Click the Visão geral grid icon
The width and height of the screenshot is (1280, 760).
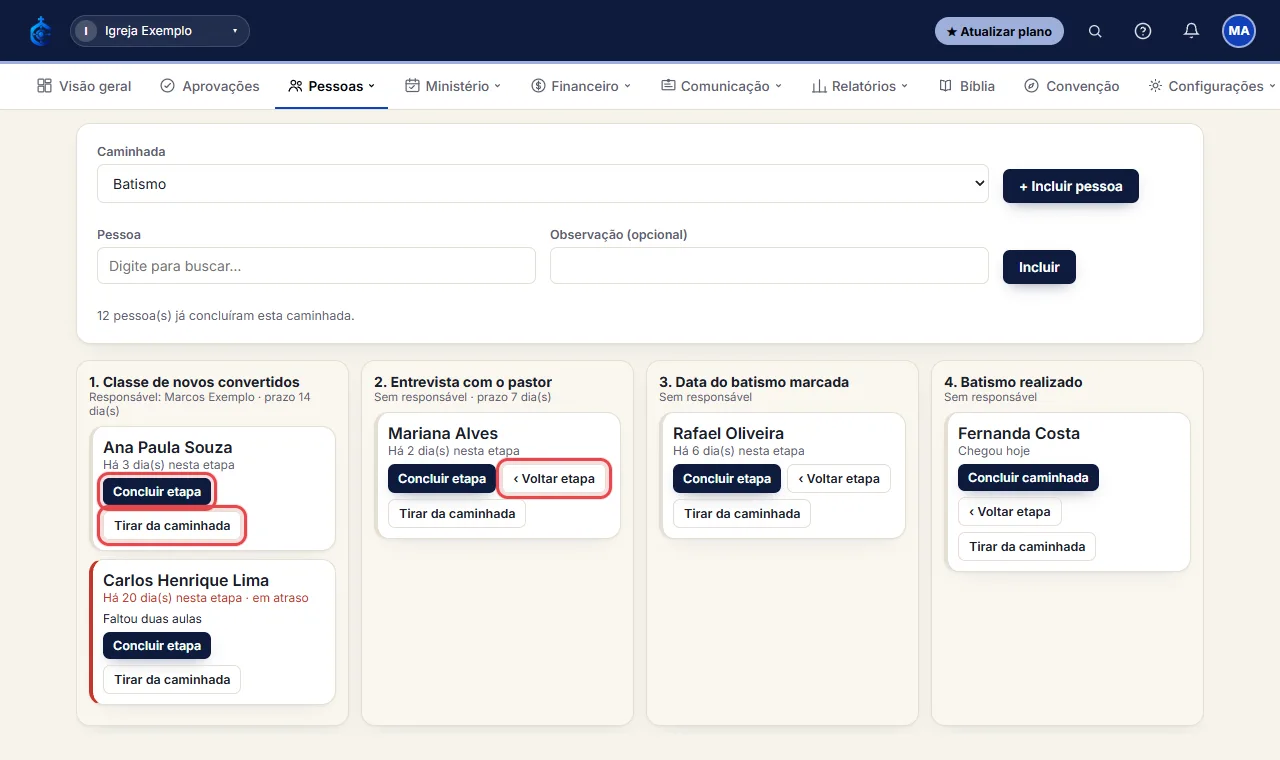44,86
